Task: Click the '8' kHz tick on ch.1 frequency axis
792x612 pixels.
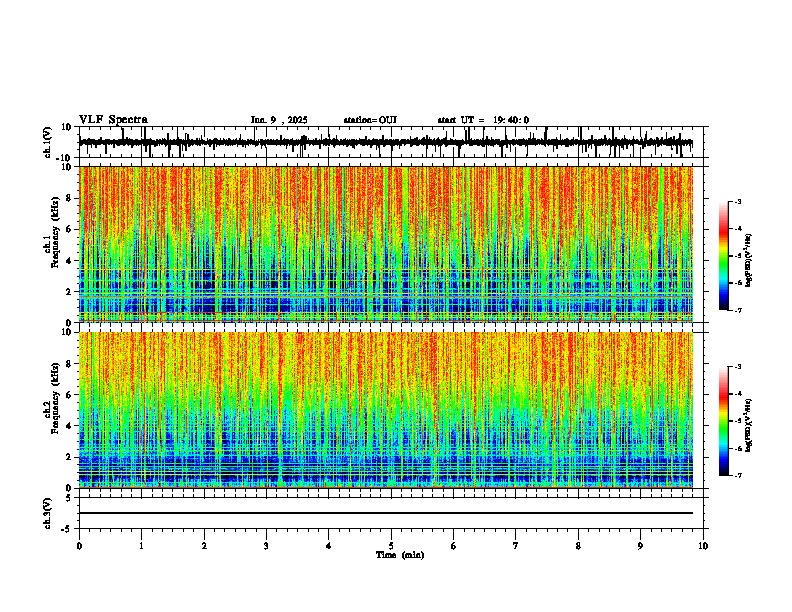Action: (x=70, y=198)
